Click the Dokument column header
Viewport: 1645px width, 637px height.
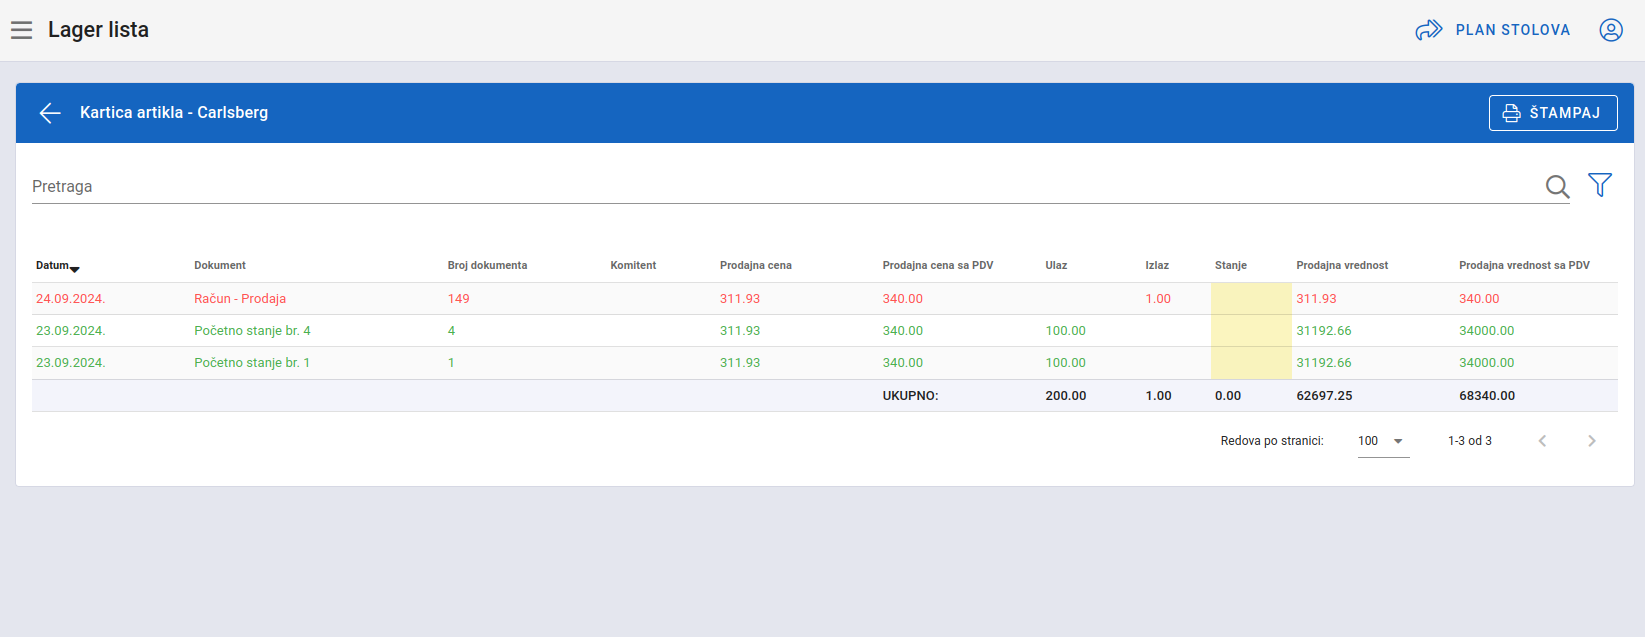coord(220,266)
